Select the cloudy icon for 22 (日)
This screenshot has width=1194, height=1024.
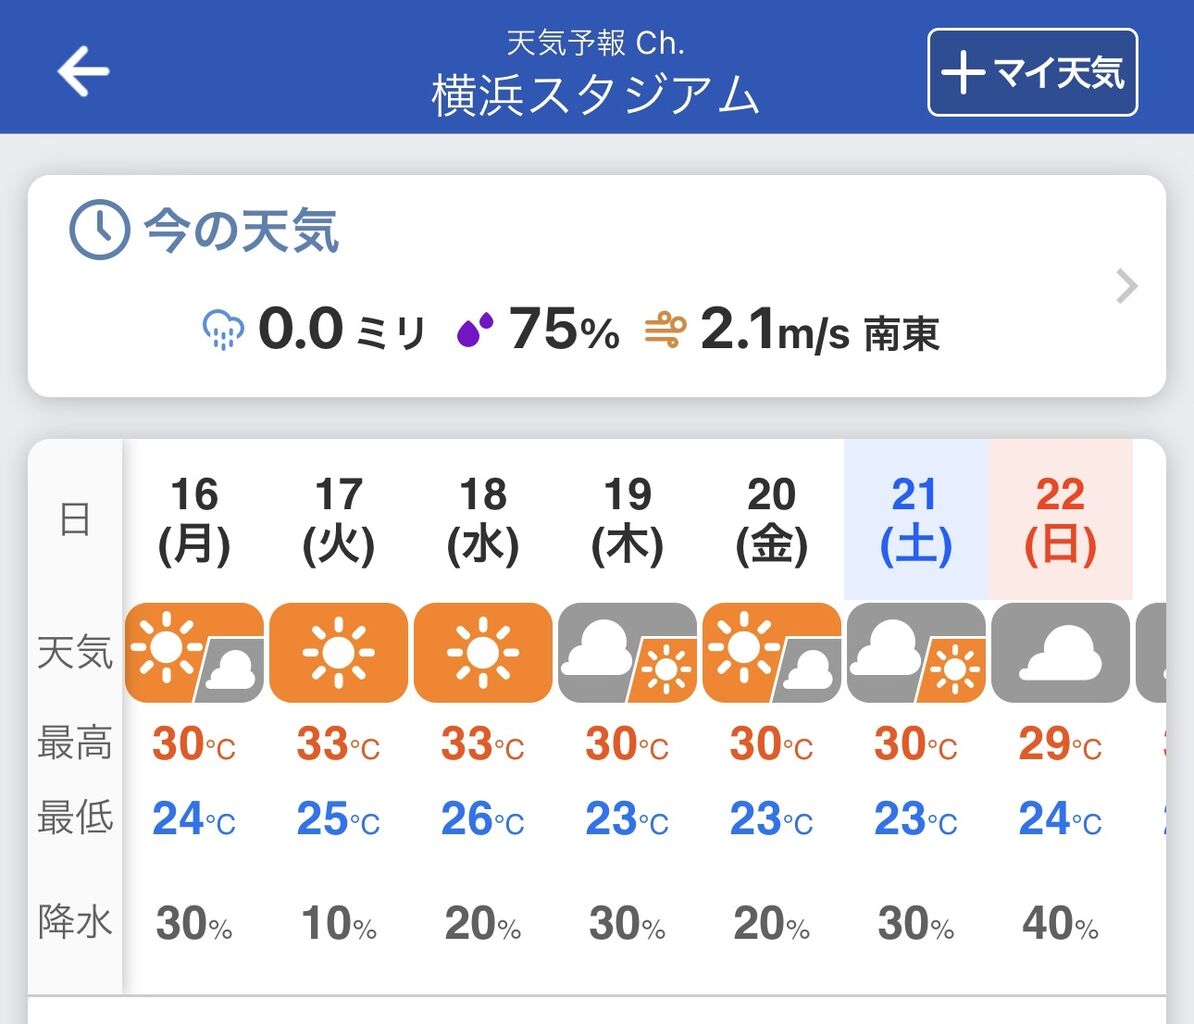pos(1061,652)
